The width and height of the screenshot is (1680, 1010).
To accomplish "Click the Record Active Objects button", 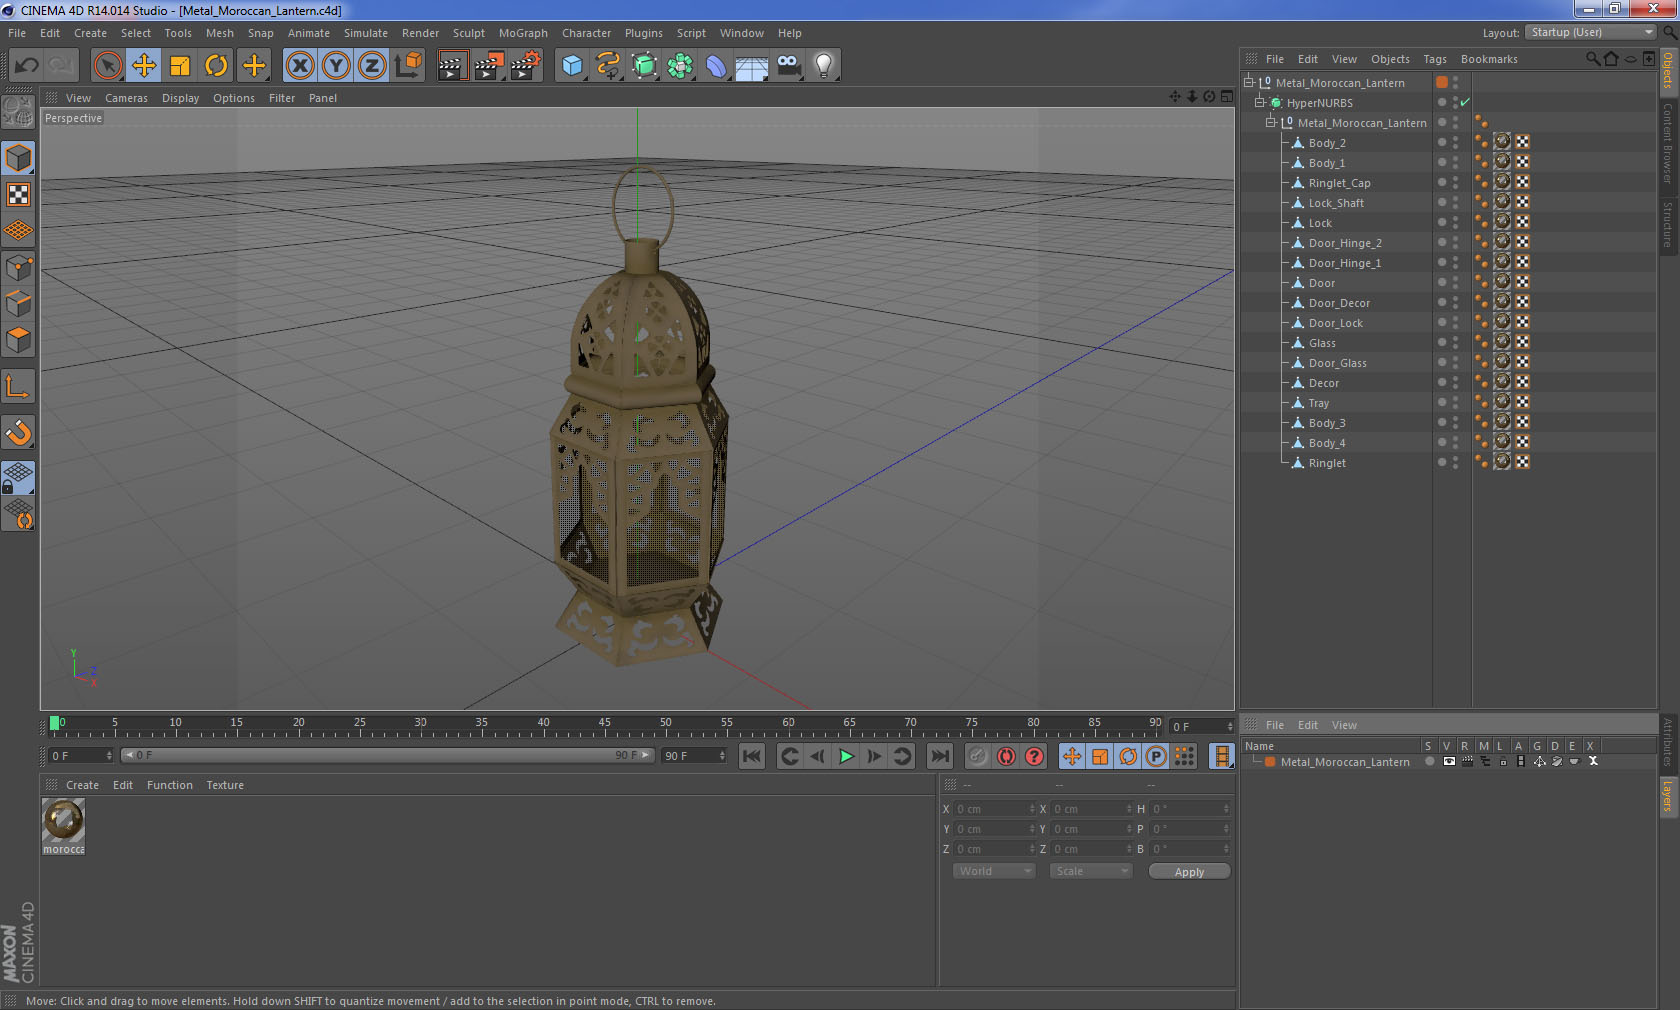I will pyautogui.click(x=978, y=756).
